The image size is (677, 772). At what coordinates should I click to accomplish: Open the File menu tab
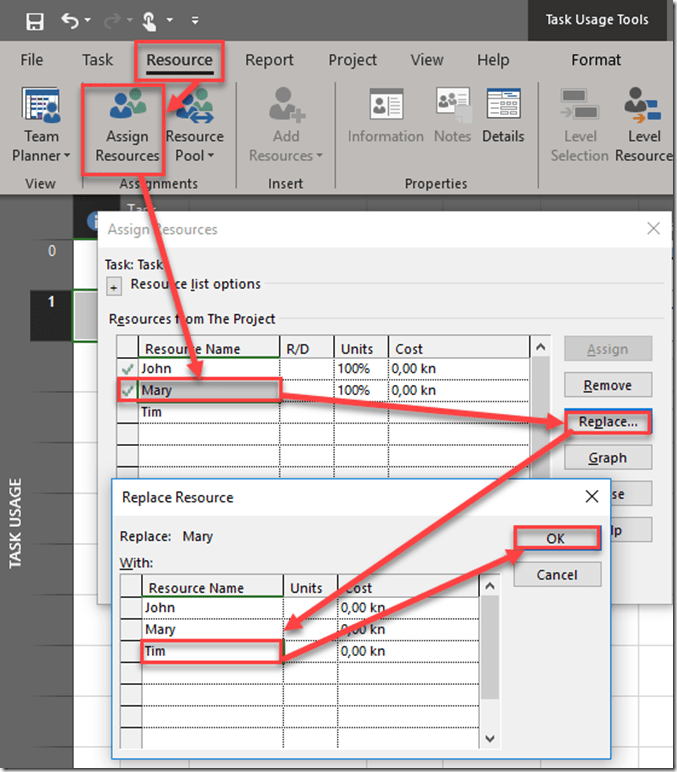tap(32, 60)
